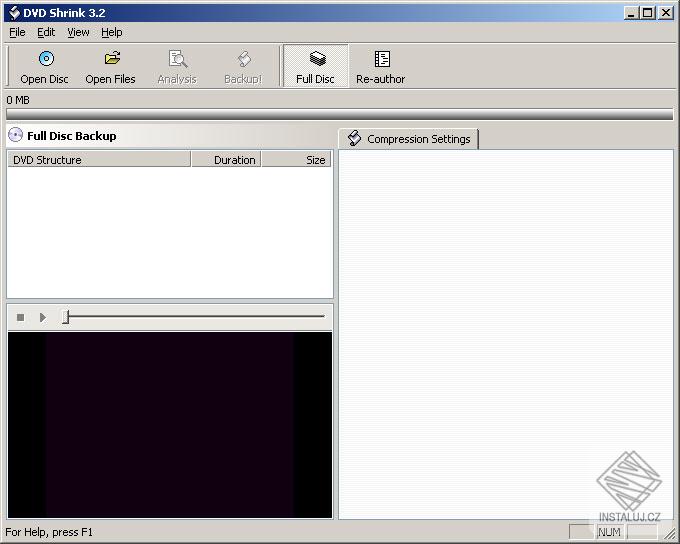
Task: Select the Compression Settings tab
Action: tap(409, 139)
